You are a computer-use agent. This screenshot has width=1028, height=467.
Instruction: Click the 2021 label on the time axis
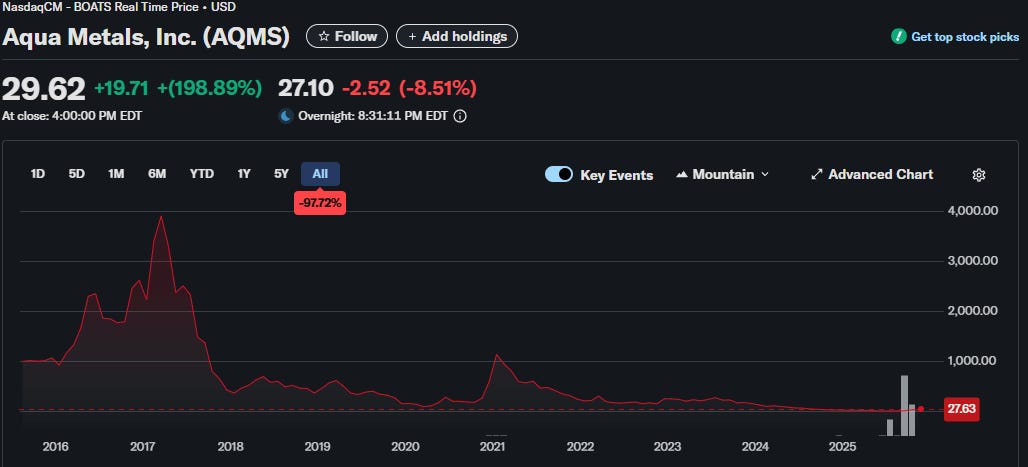[492, 447]
